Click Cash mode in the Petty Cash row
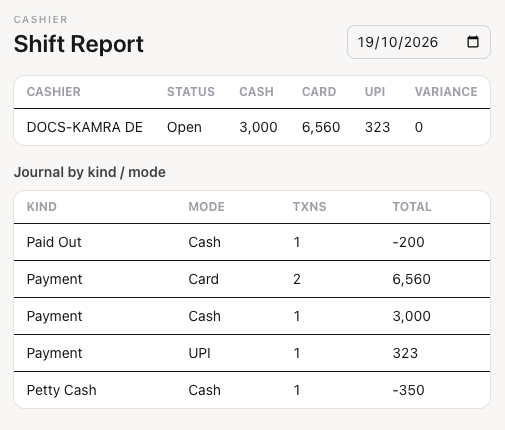The image size is (505, 430). [205, 390]
